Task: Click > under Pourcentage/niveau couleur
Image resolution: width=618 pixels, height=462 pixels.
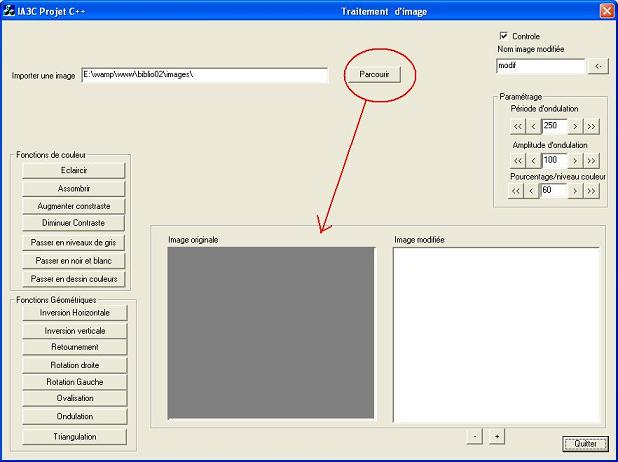Action: (x=575, y=191)
